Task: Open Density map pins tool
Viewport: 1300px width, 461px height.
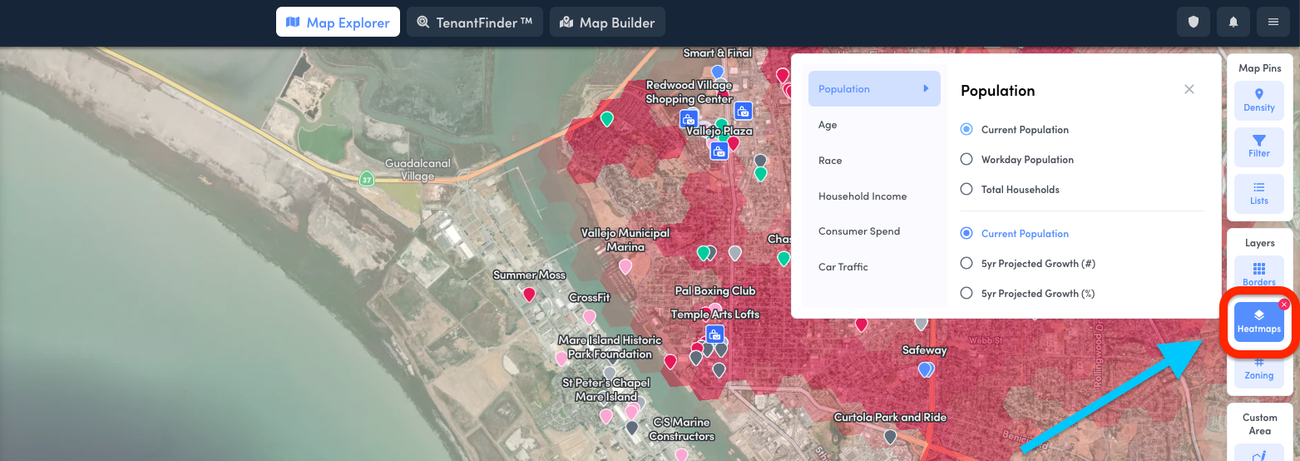Action: [1259, 101]
